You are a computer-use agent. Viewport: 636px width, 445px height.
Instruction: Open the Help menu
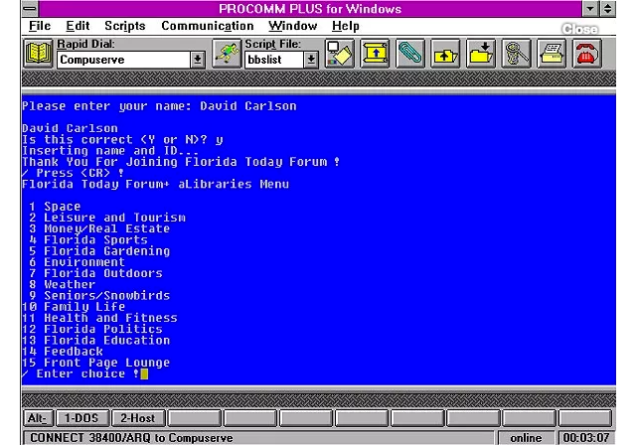pyautogui.click(x=346, y=26)
